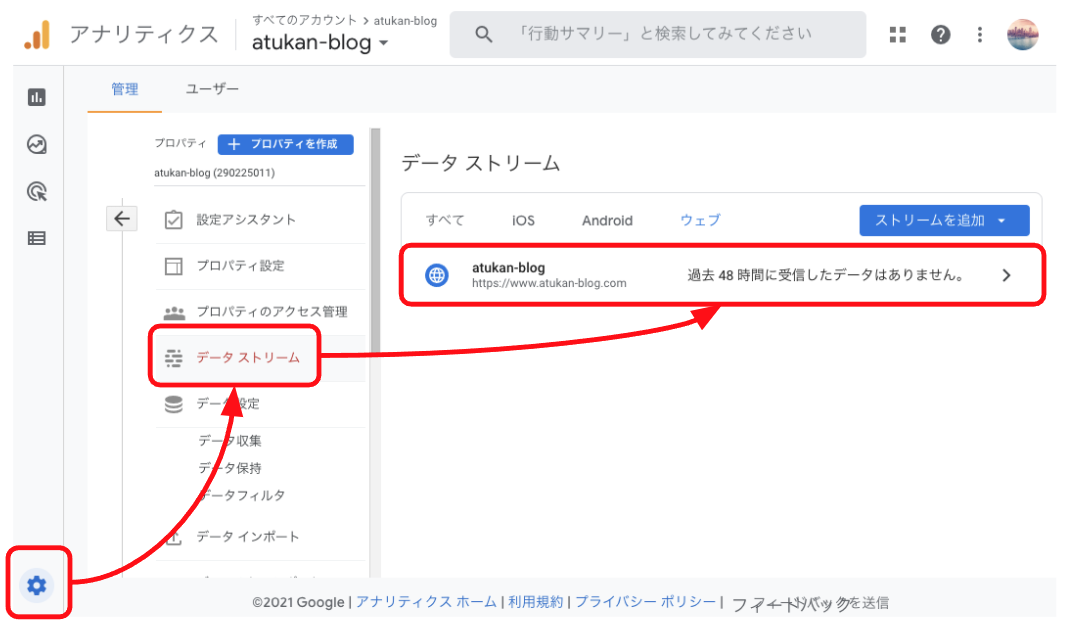Click the property column vertical scrollbar
Screen dimensions: 1082x629
pos(375,241)
